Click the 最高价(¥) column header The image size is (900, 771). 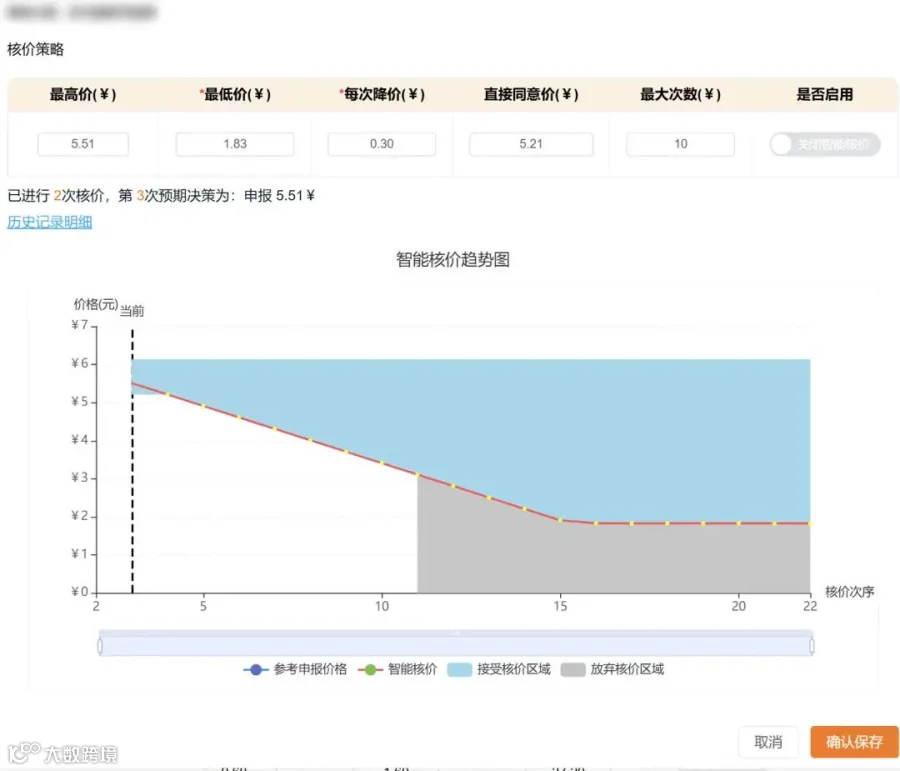(x=83, y=95)
